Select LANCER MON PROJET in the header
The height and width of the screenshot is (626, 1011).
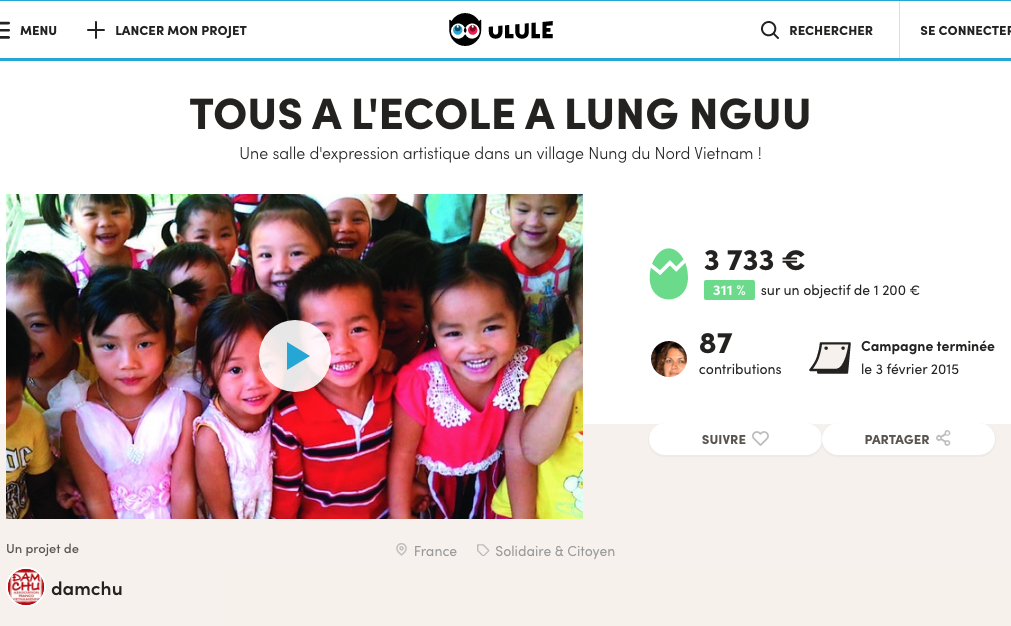click(181, 30)
